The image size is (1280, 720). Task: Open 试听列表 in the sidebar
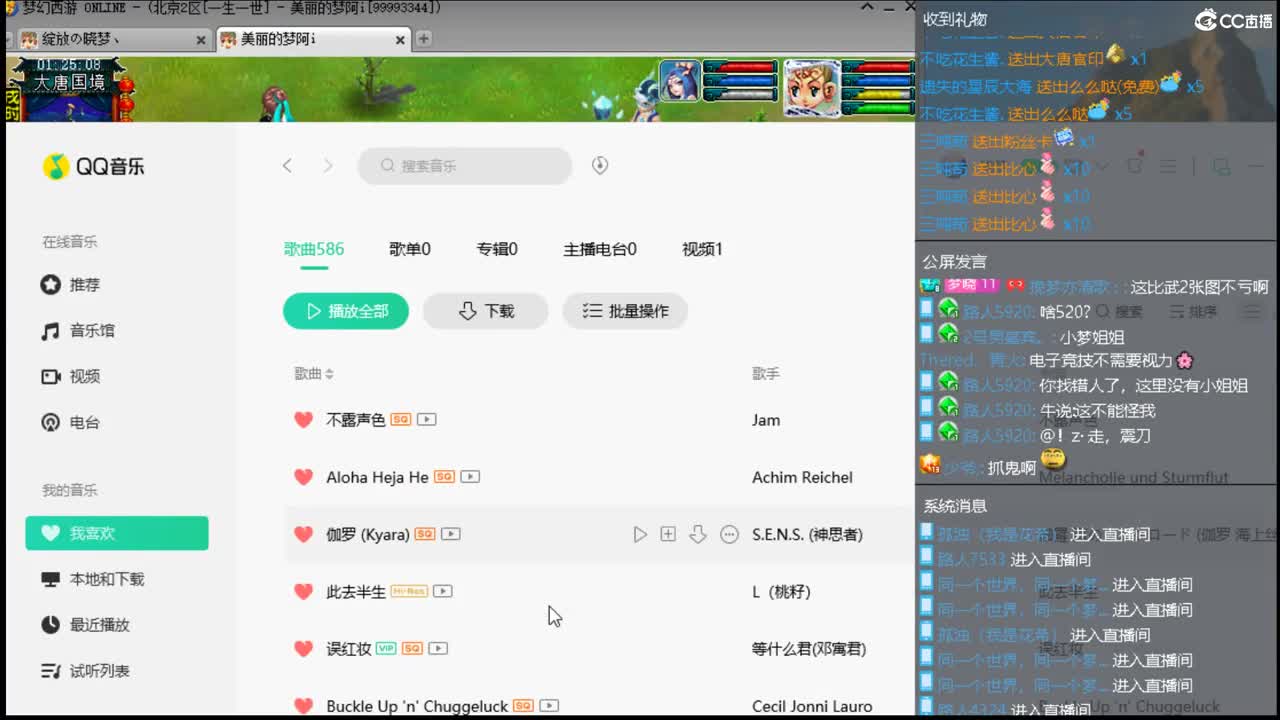(x=85, y=671)
